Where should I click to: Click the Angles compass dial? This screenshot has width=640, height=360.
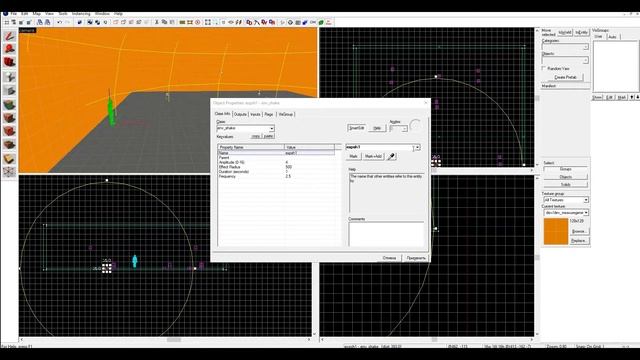(415, 125)
